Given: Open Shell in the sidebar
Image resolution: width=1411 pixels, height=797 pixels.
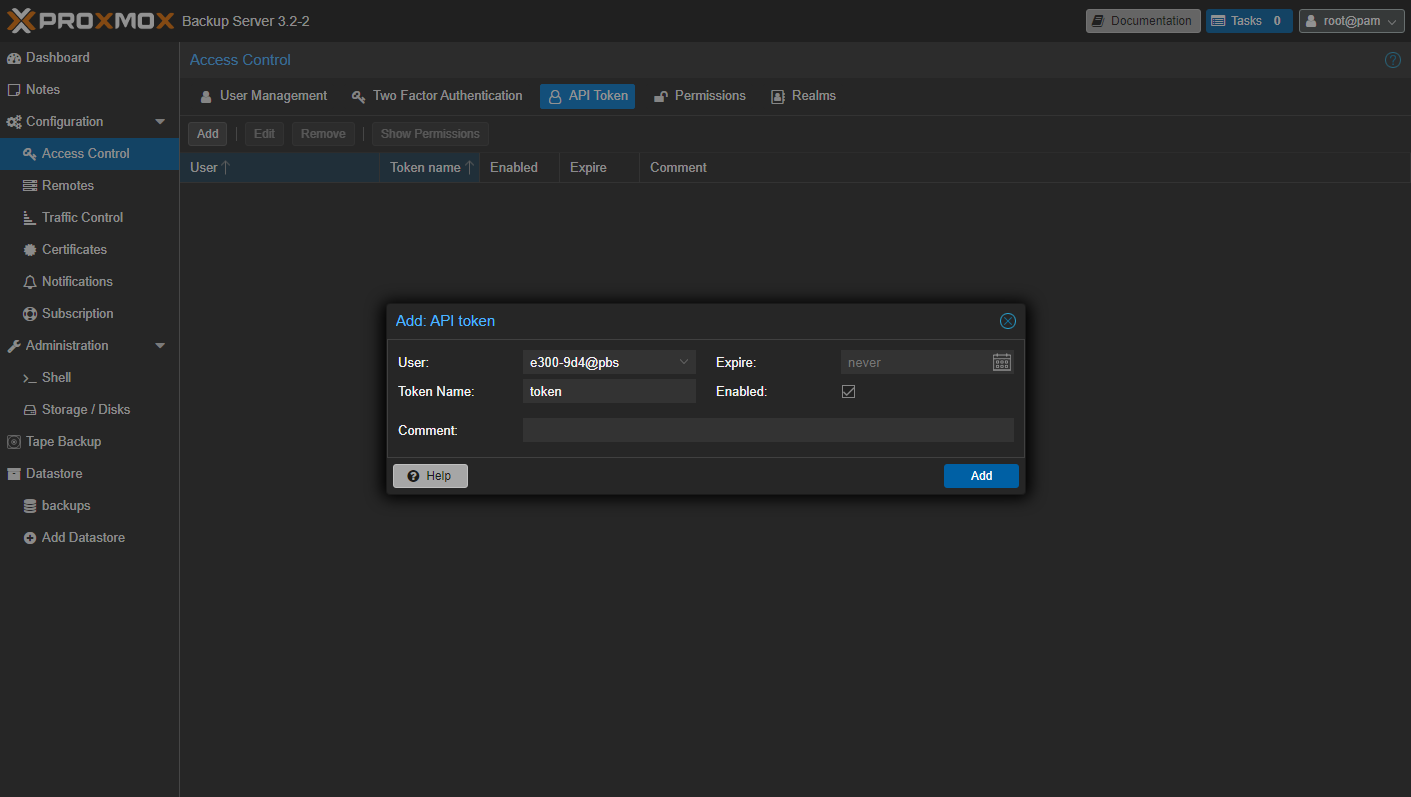Looking at the screenshot, I should click(89, 378).
